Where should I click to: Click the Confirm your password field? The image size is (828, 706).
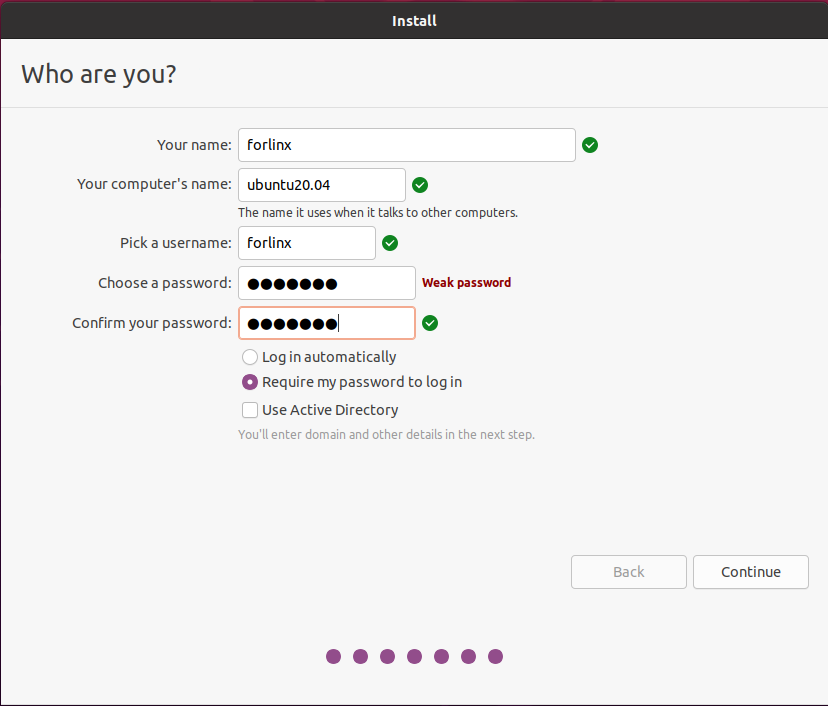[326, 323]
